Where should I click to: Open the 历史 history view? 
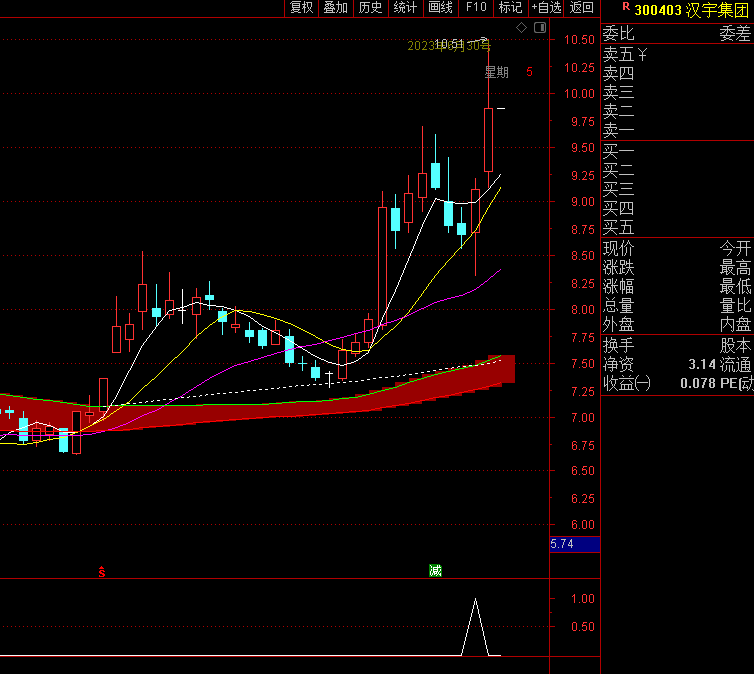[371, 8]
